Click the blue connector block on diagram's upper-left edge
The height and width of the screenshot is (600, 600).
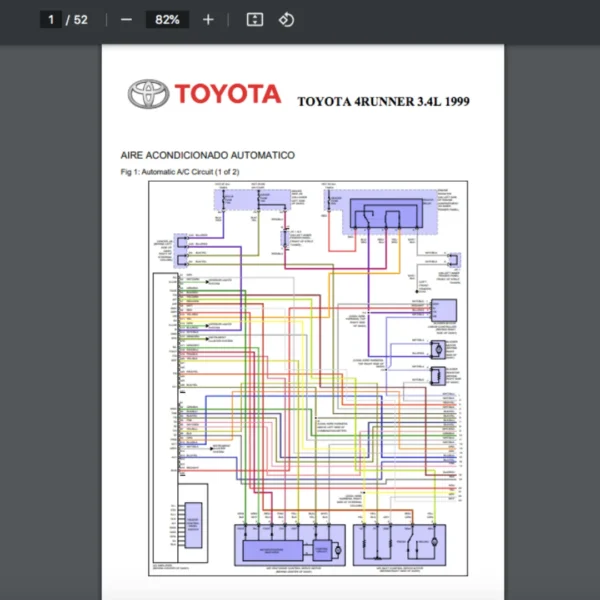[x=182, y=251]
